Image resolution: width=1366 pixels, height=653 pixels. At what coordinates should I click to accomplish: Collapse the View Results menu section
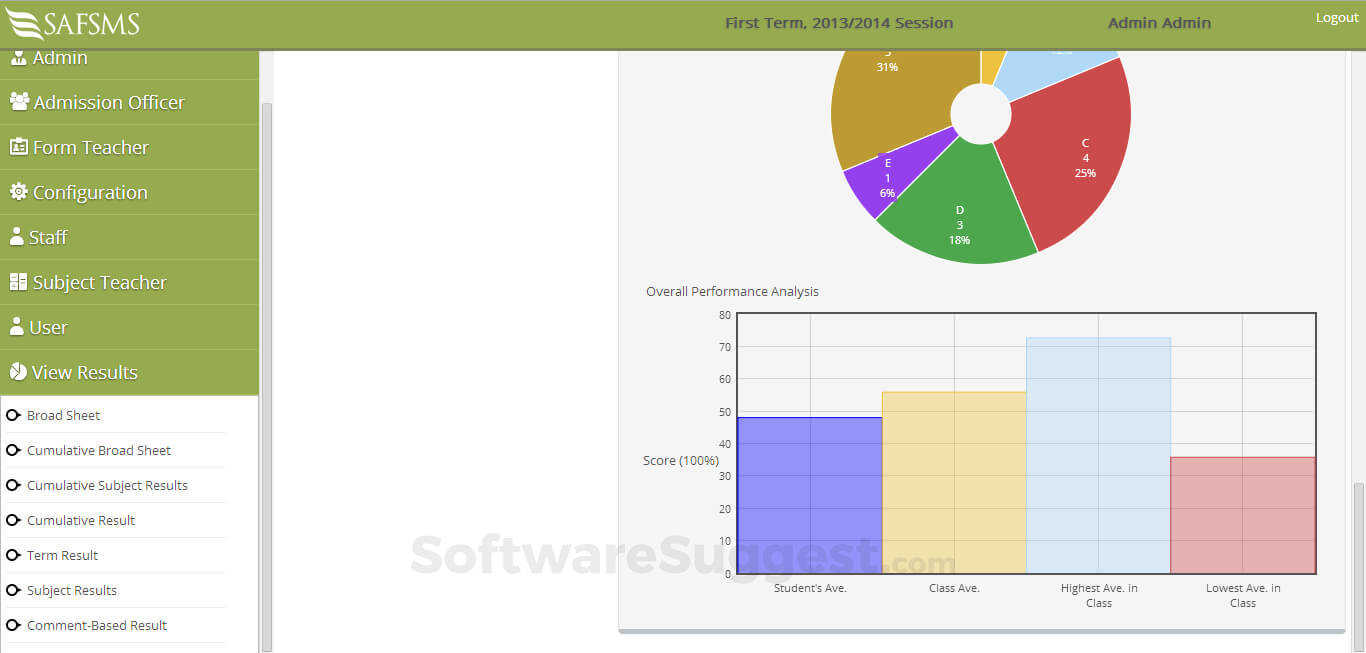click(x=129, y=372)
